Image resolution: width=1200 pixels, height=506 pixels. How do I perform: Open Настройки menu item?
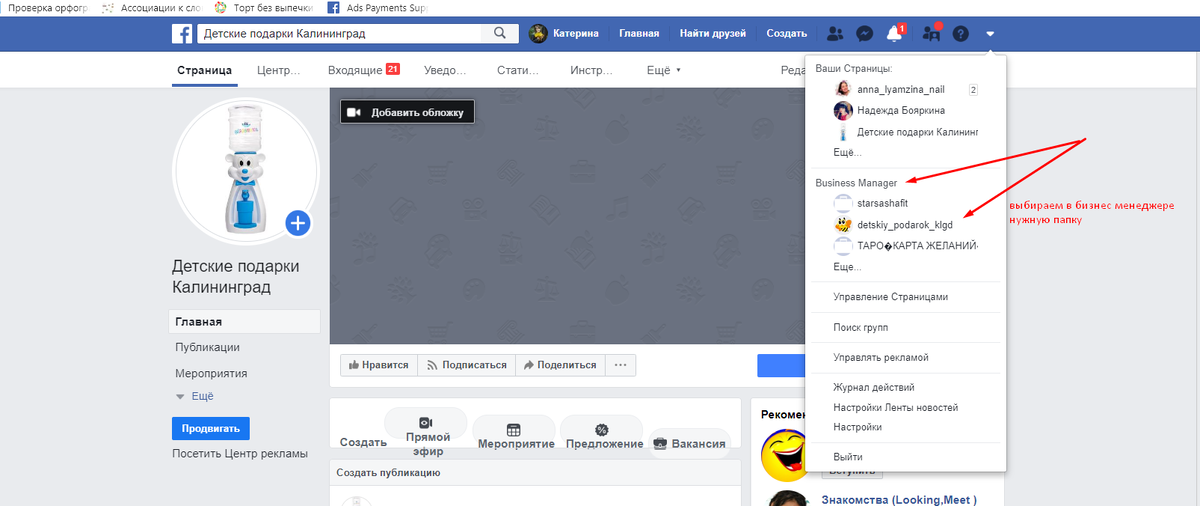[x=857, y=427]
